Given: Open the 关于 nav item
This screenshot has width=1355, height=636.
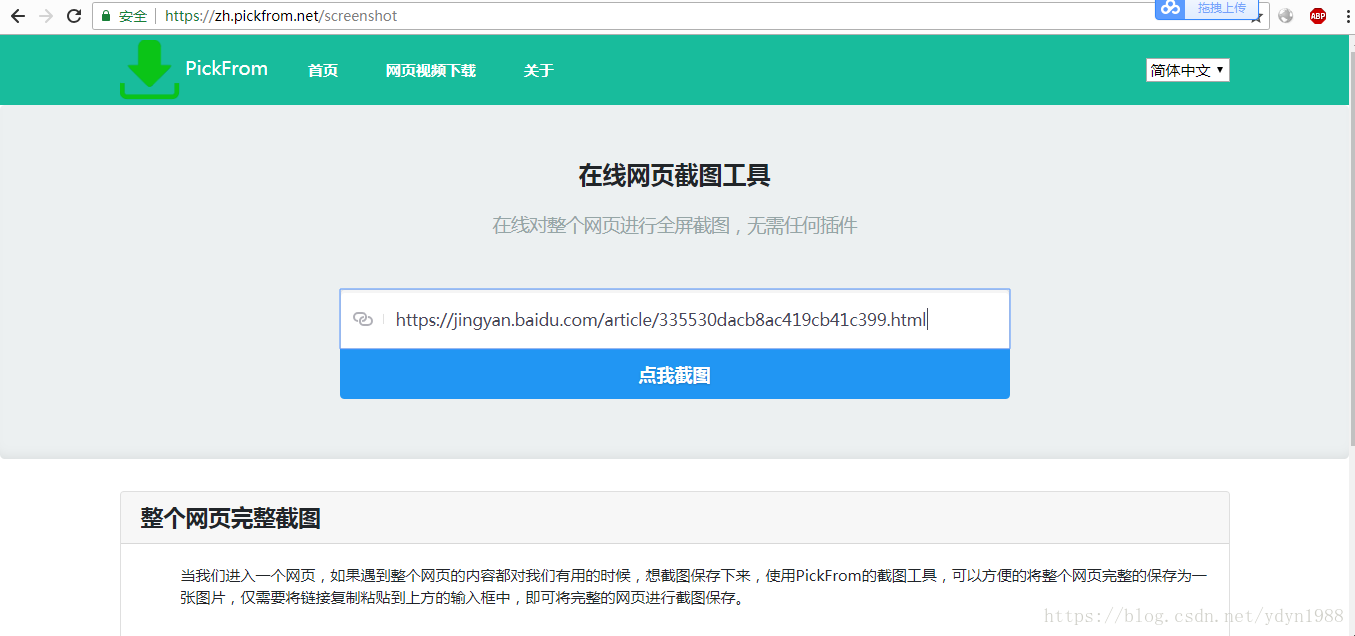Looking at the screenshot, I should pyautogui.click(x=538, y=70).
